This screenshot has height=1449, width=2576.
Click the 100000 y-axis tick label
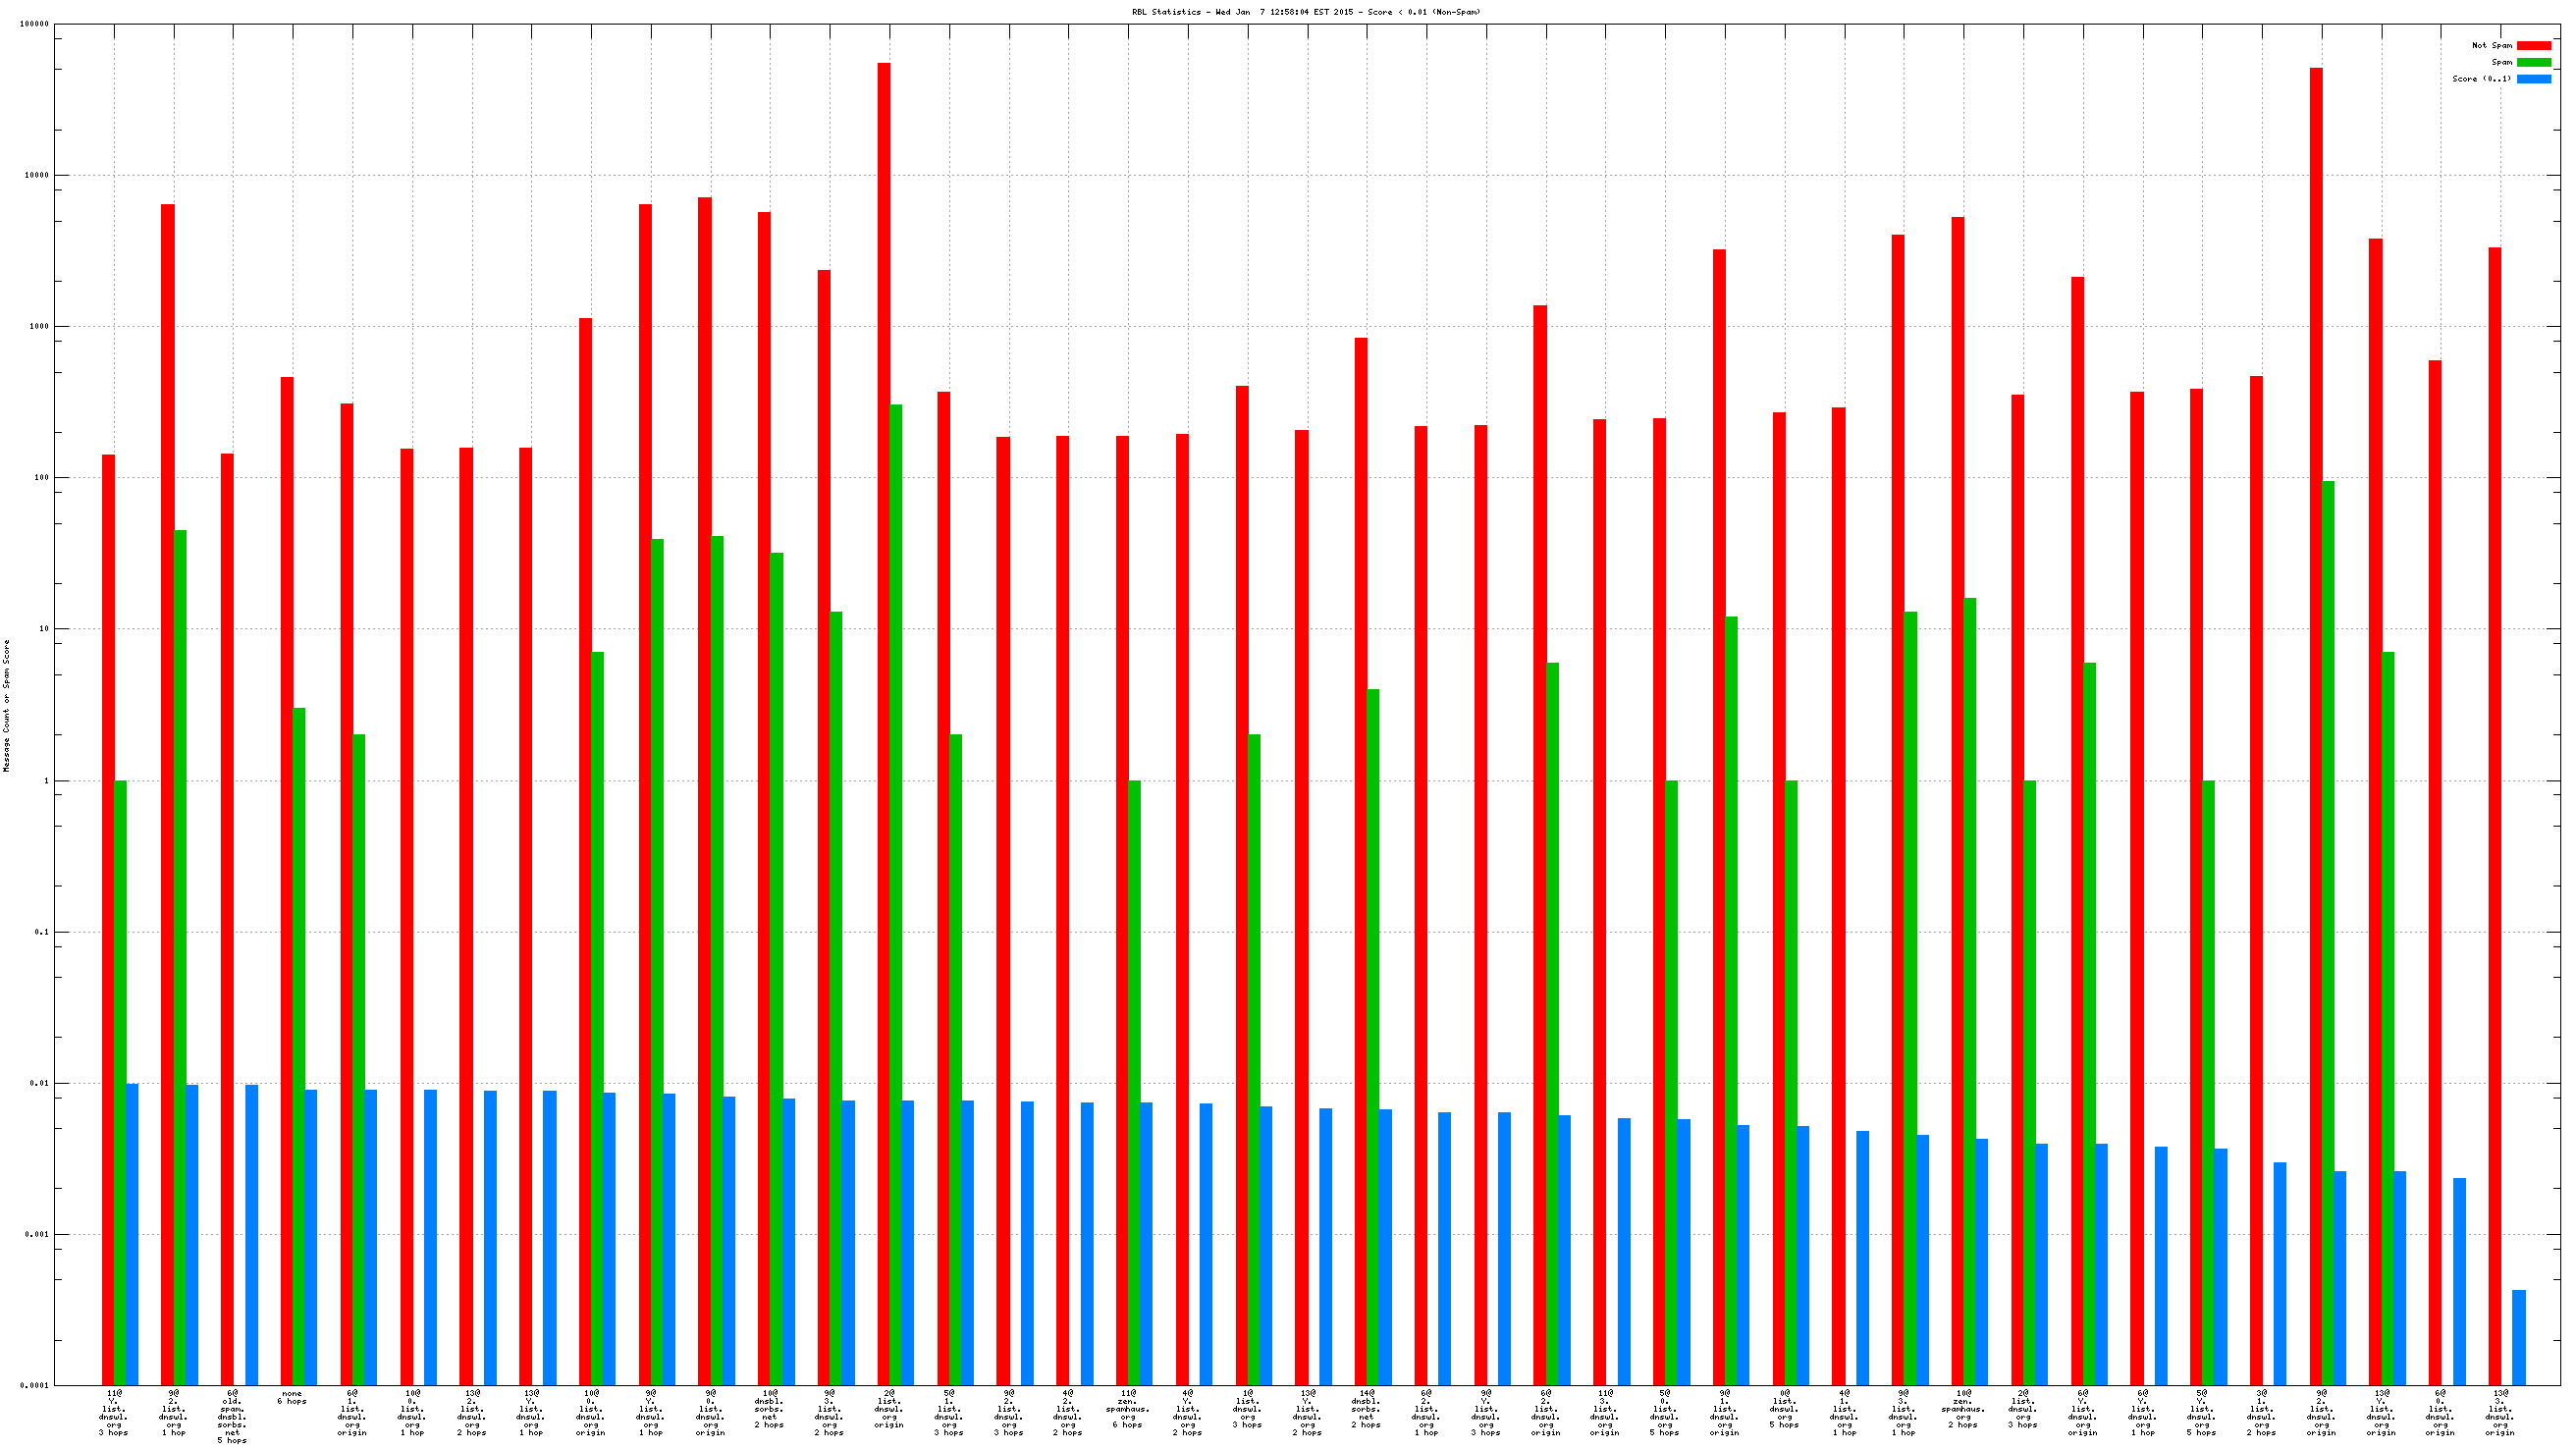tap(34, 24)
